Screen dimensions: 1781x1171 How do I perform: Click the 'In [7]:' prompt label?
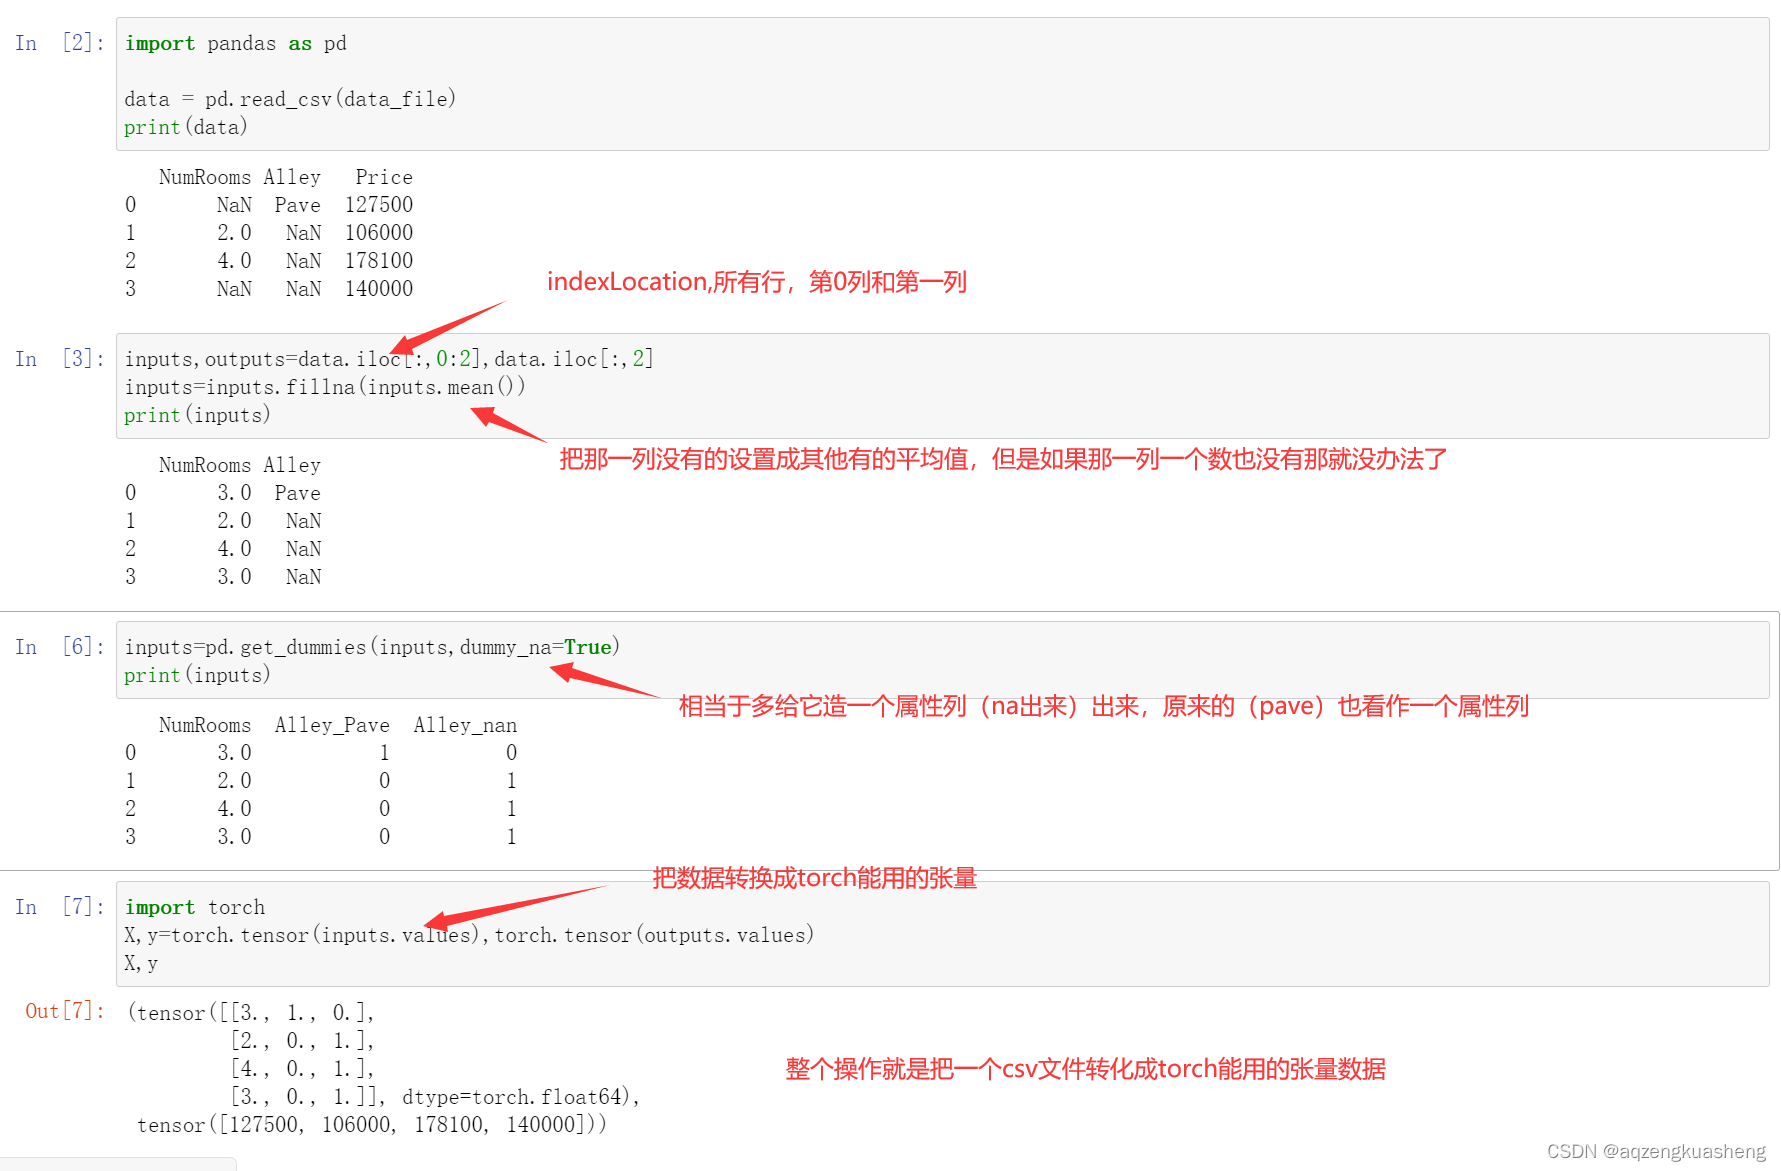tap(60, 907)
